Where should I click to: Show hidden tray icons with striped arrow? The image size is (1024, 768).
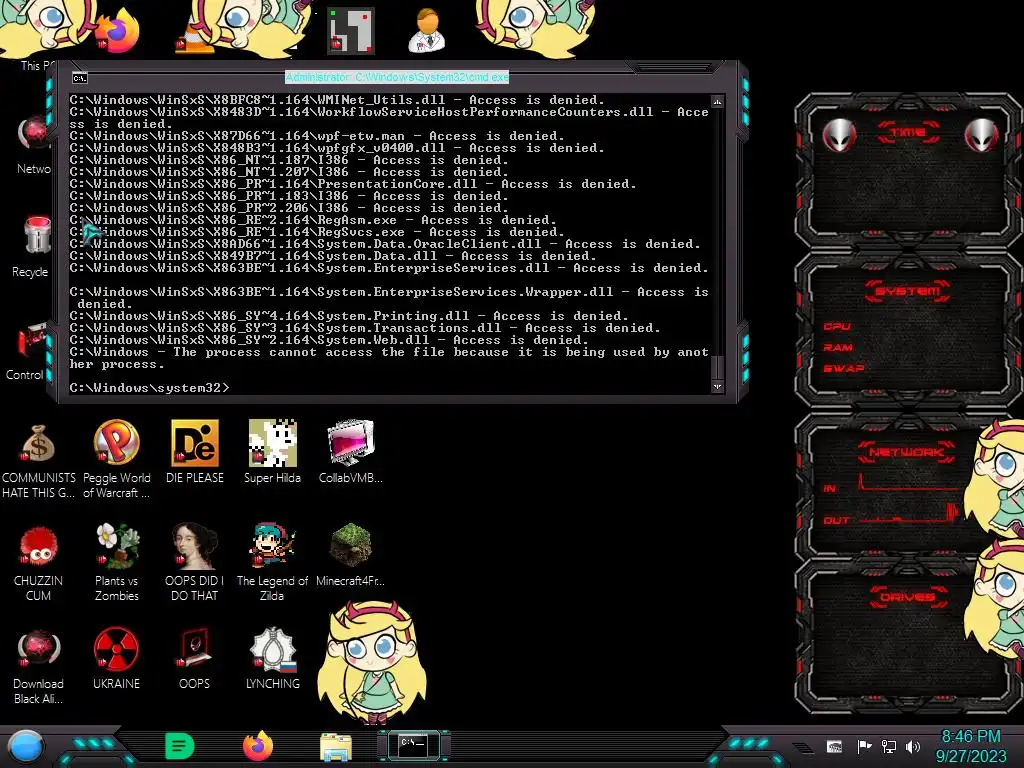[x=803, y=748]
